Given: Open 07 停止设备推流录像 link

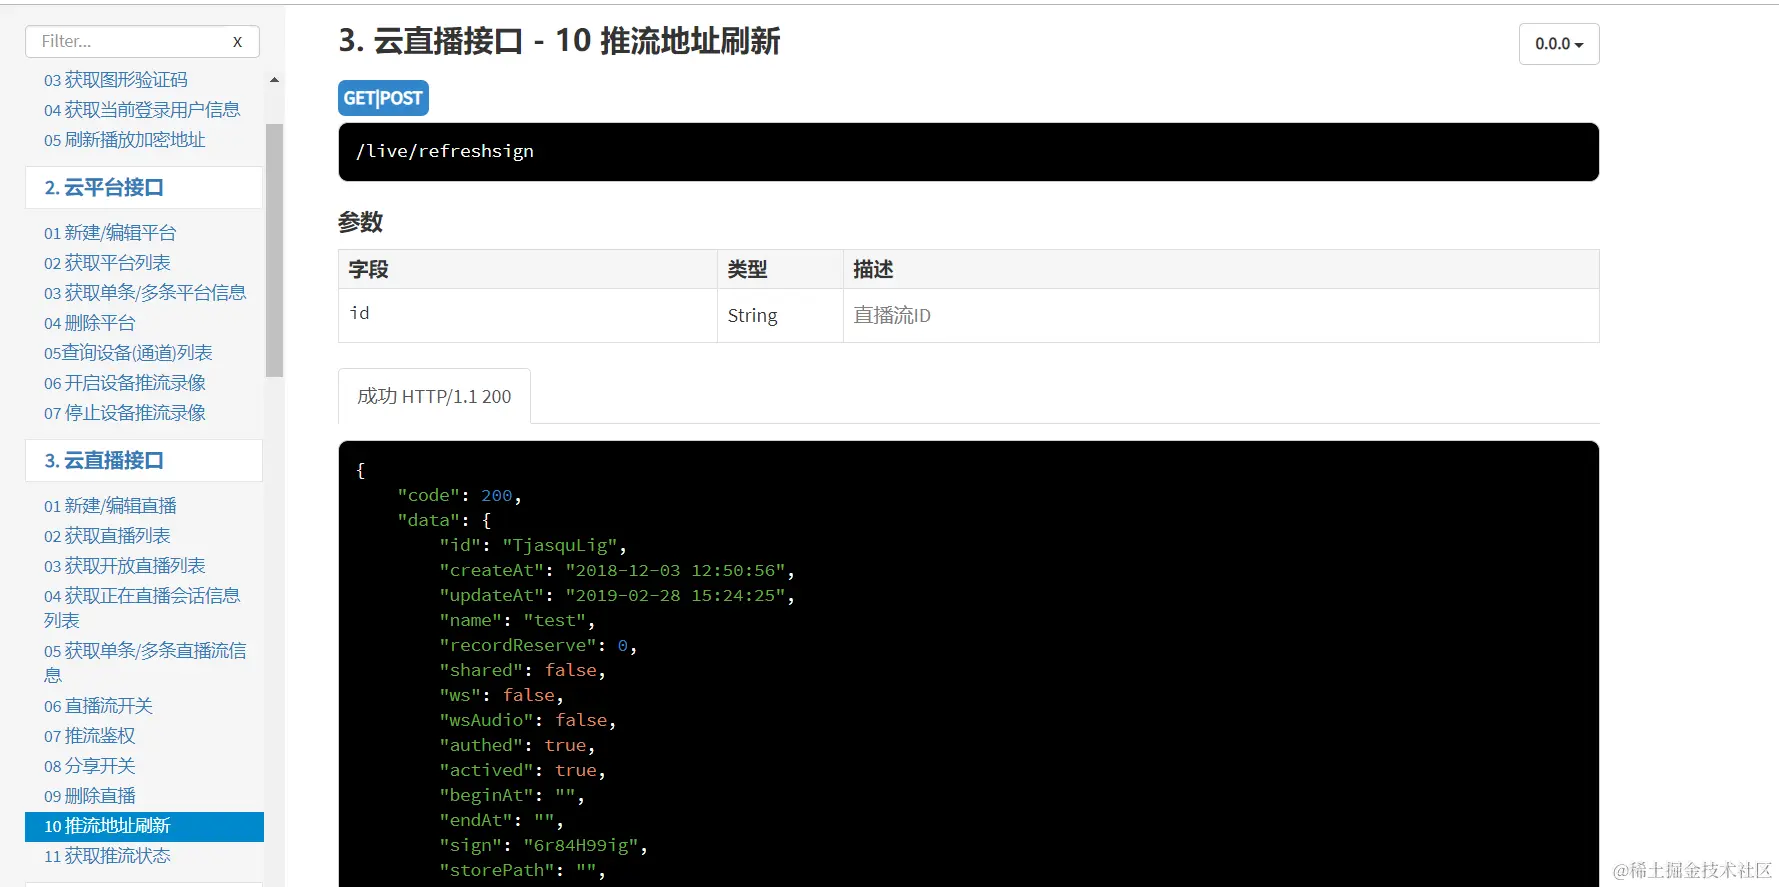Looking at the screenshot, I should [125, 413].
